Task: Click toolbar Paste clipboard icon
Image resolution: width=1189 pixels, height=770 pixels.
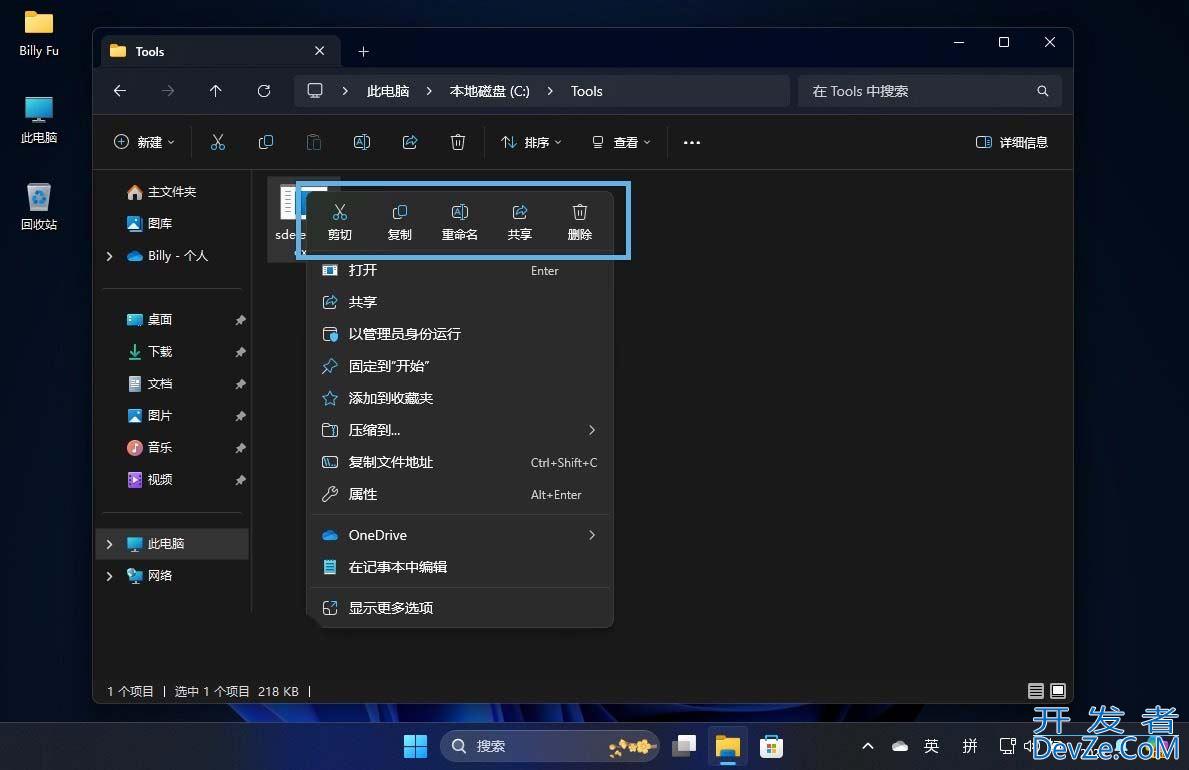Action: tap(313, 142)
